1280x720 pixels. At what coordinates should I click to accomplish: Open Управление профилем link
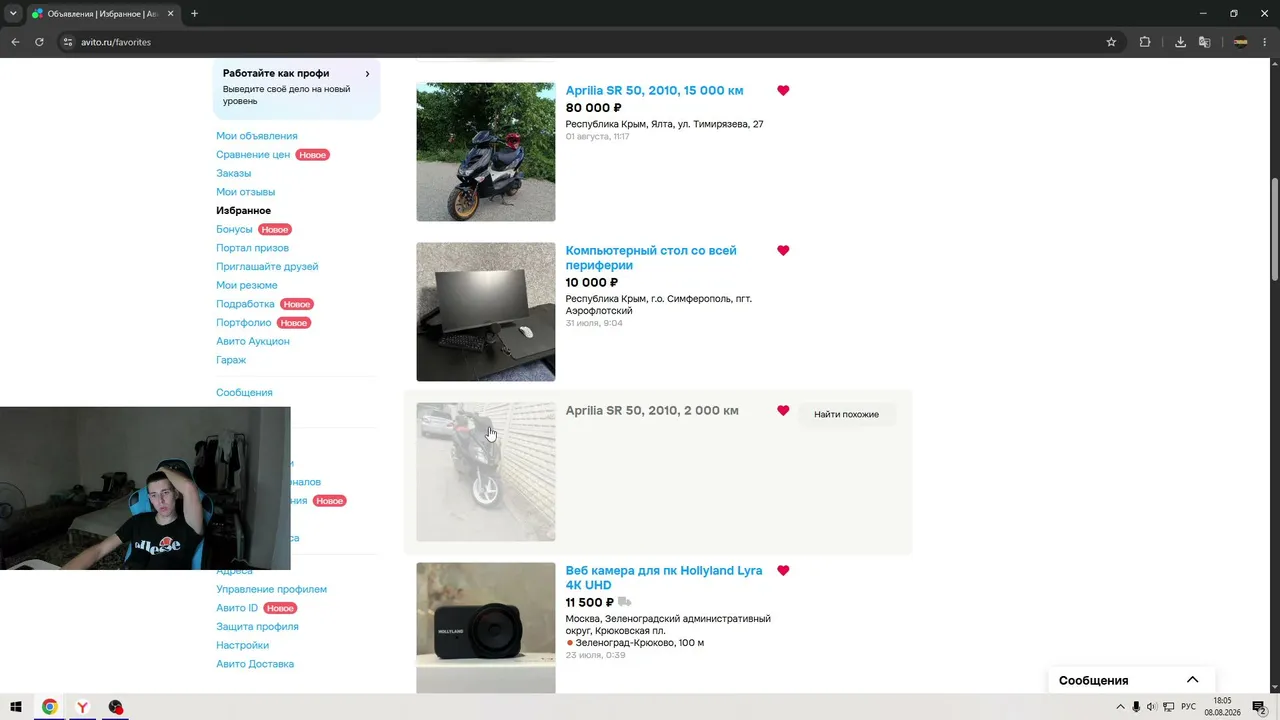pos(272,589)
